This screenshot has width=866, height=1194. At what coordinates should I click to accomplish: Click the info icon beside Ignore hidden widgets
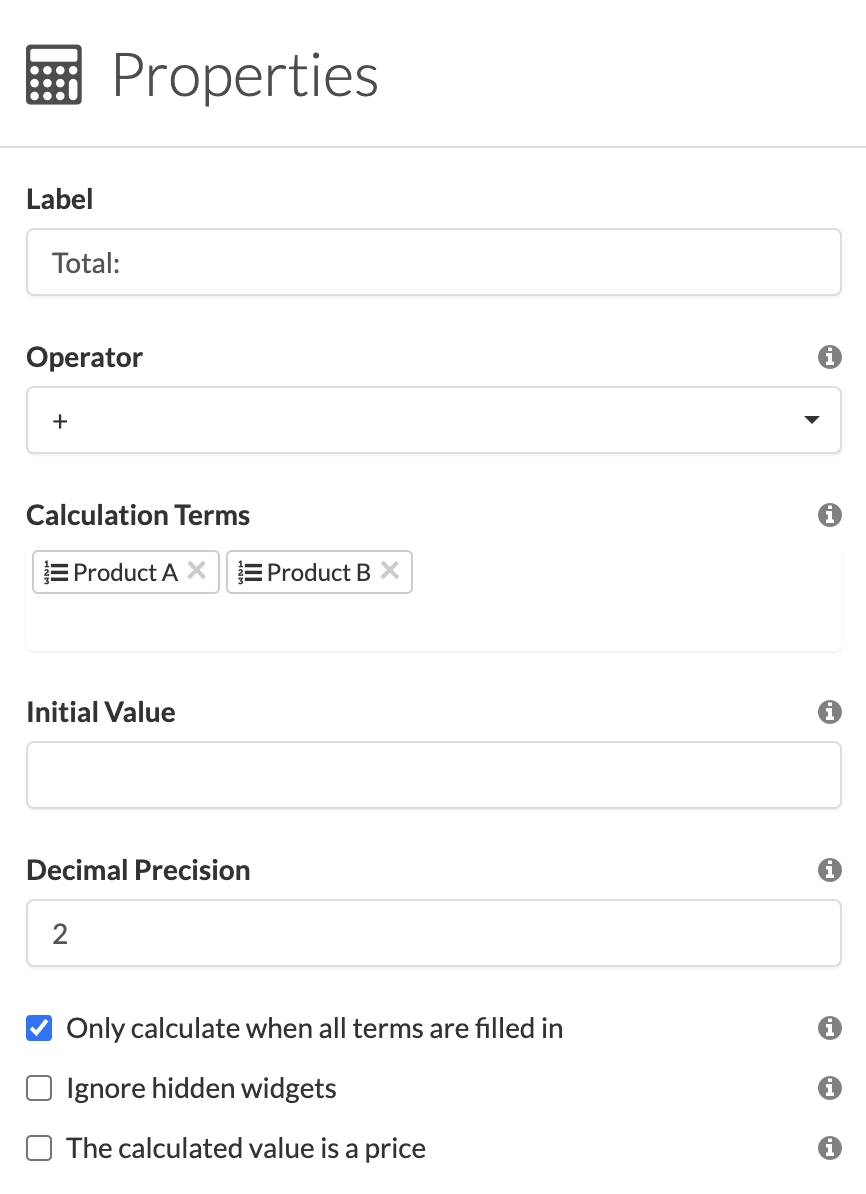(829, 1088)
